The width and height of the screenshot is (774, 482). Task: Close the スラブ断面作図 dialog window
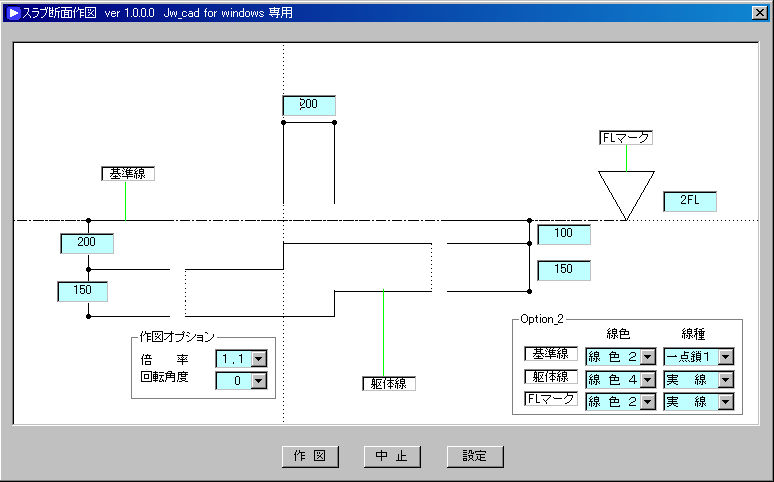coord(759,13)
